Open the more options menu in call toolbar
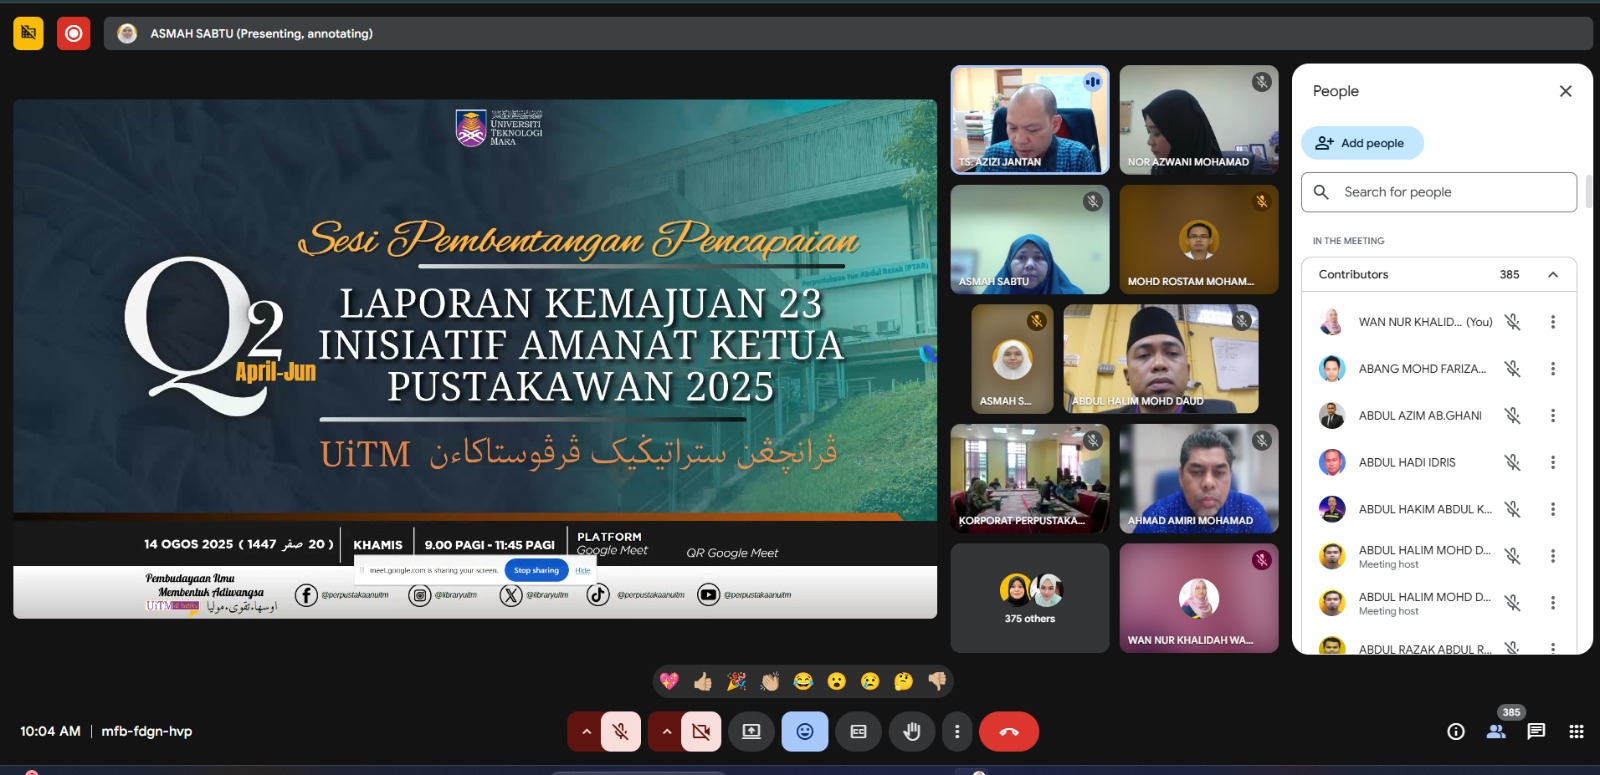1600x775 pixels. pyautogui.click(x=957, y=732)
